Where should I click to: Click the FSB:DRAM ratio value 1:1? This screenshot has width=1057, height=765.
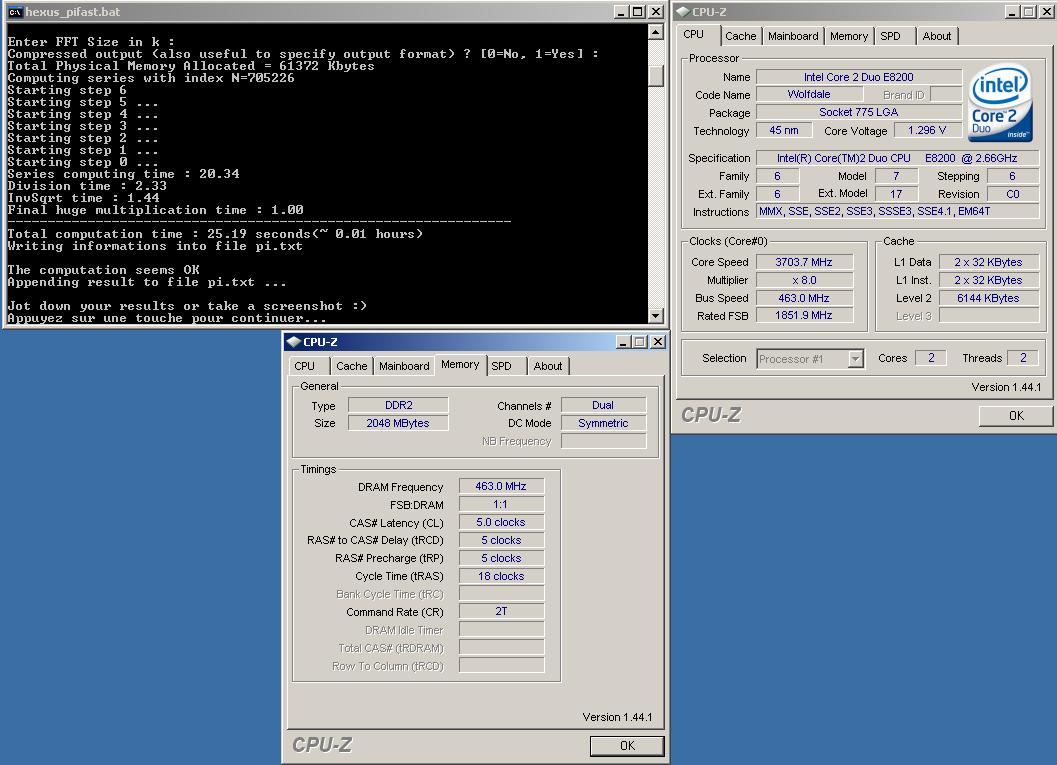[501, 504]
